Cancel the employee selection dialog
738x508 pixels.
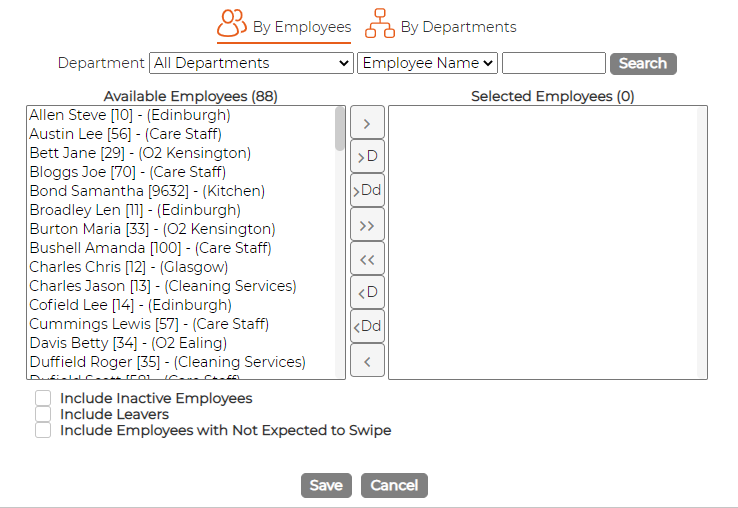click(394, 485)
